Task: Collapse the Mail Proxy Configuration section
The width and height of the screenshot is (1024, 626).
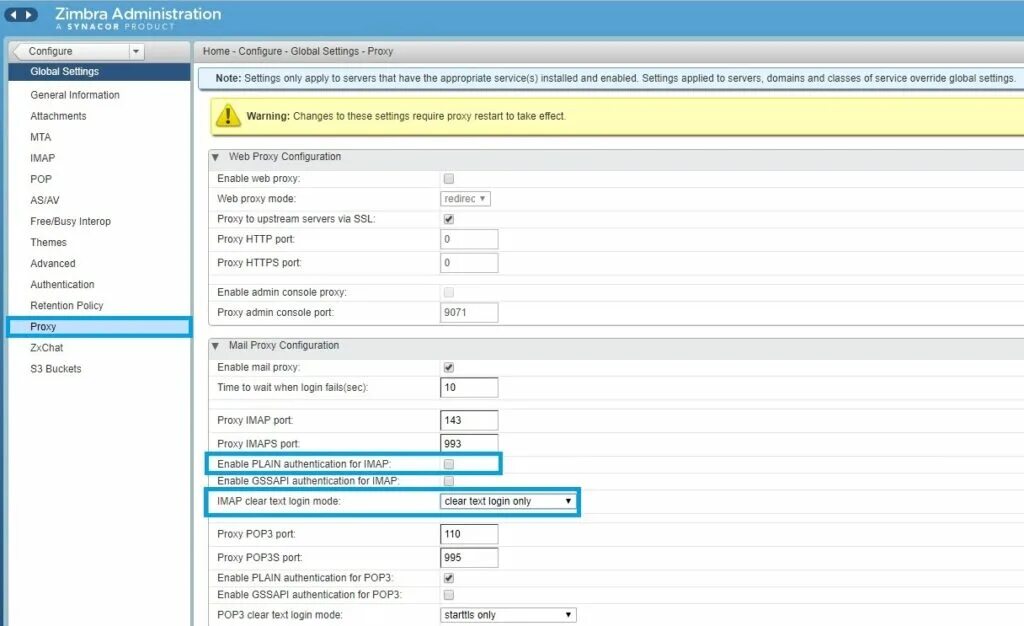Action: tap(215, 346)
